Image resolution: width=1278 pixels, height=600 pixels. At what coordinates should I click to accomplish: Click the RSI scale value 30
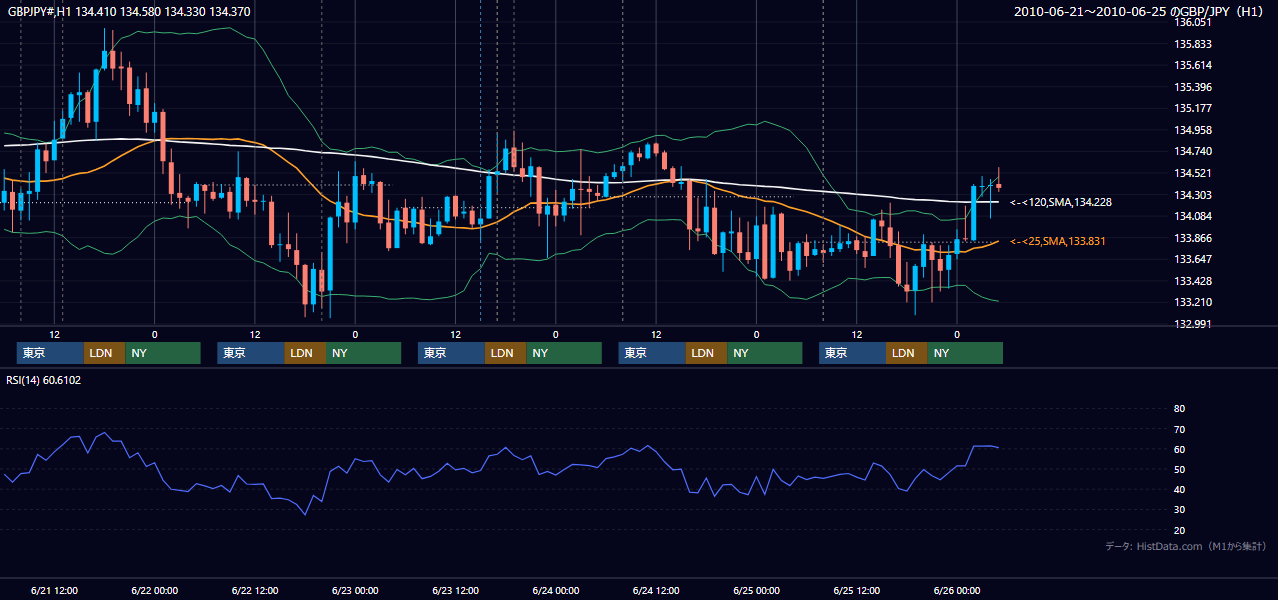tap(1179, 510)
